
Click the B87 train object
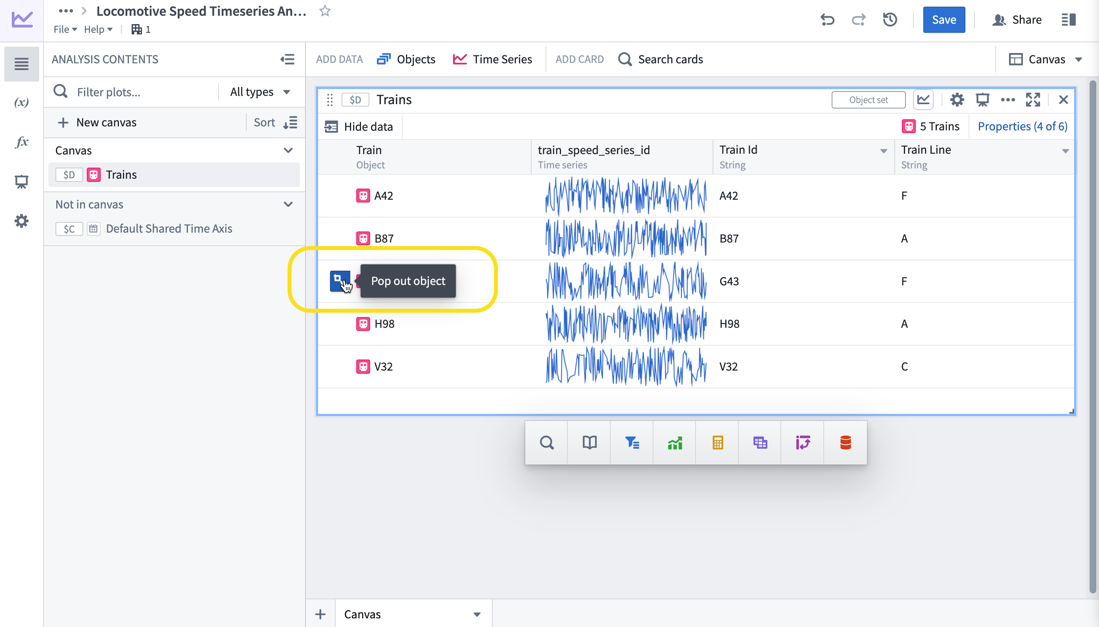[x=375, y=238]
